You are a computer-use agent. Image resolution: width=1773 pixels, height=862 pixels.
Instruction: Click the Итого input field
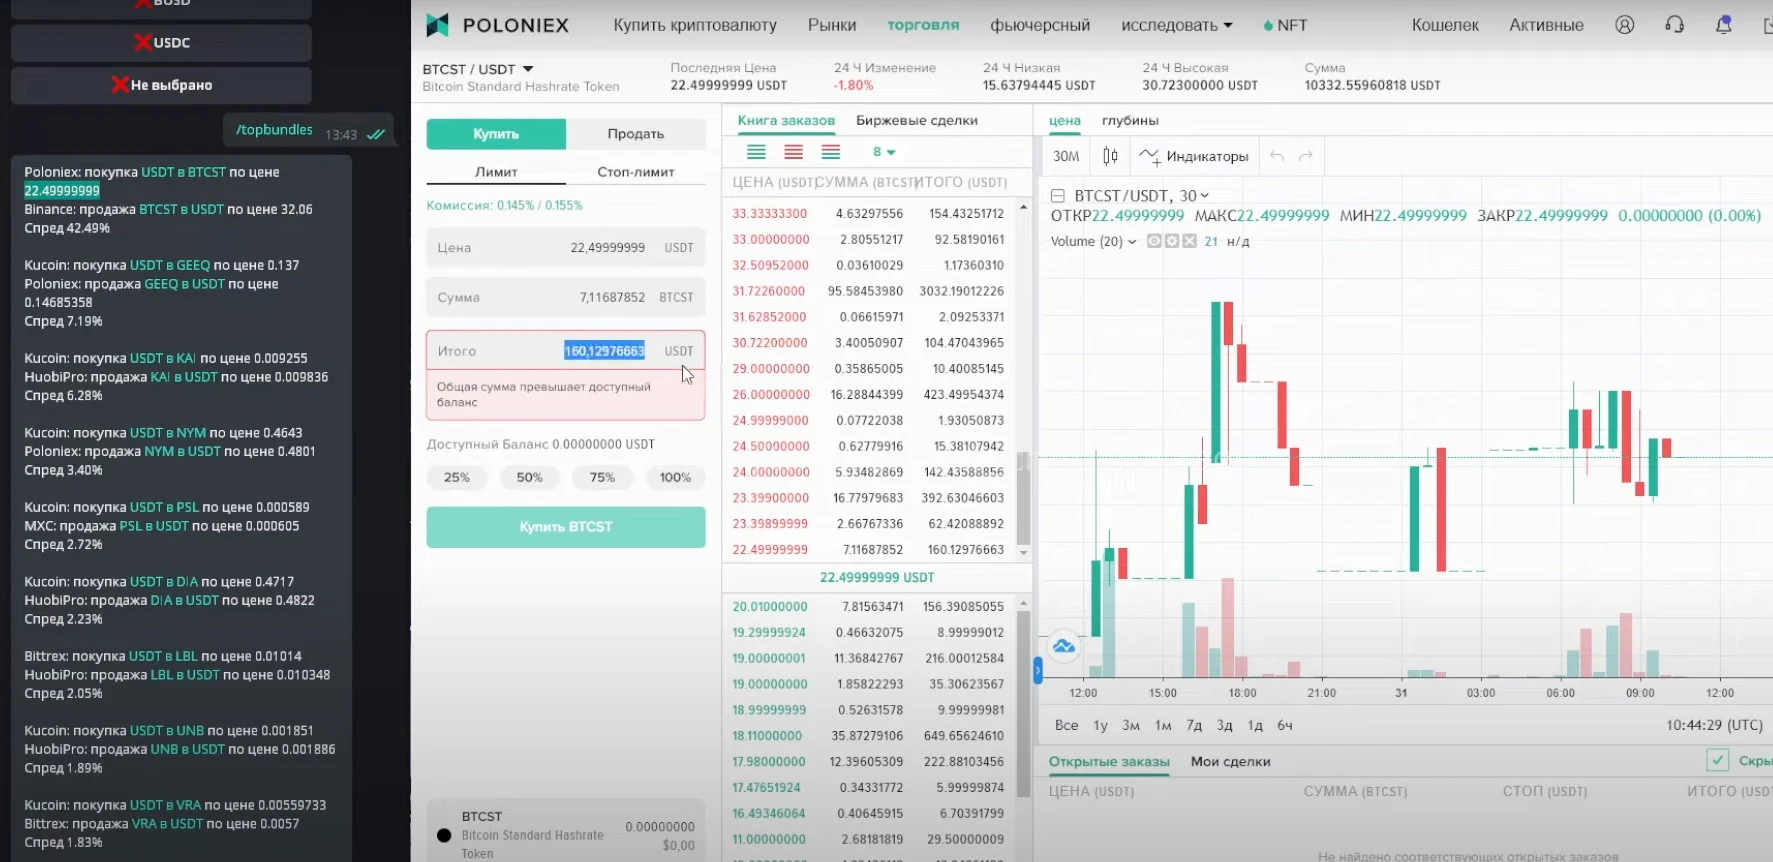566,351
